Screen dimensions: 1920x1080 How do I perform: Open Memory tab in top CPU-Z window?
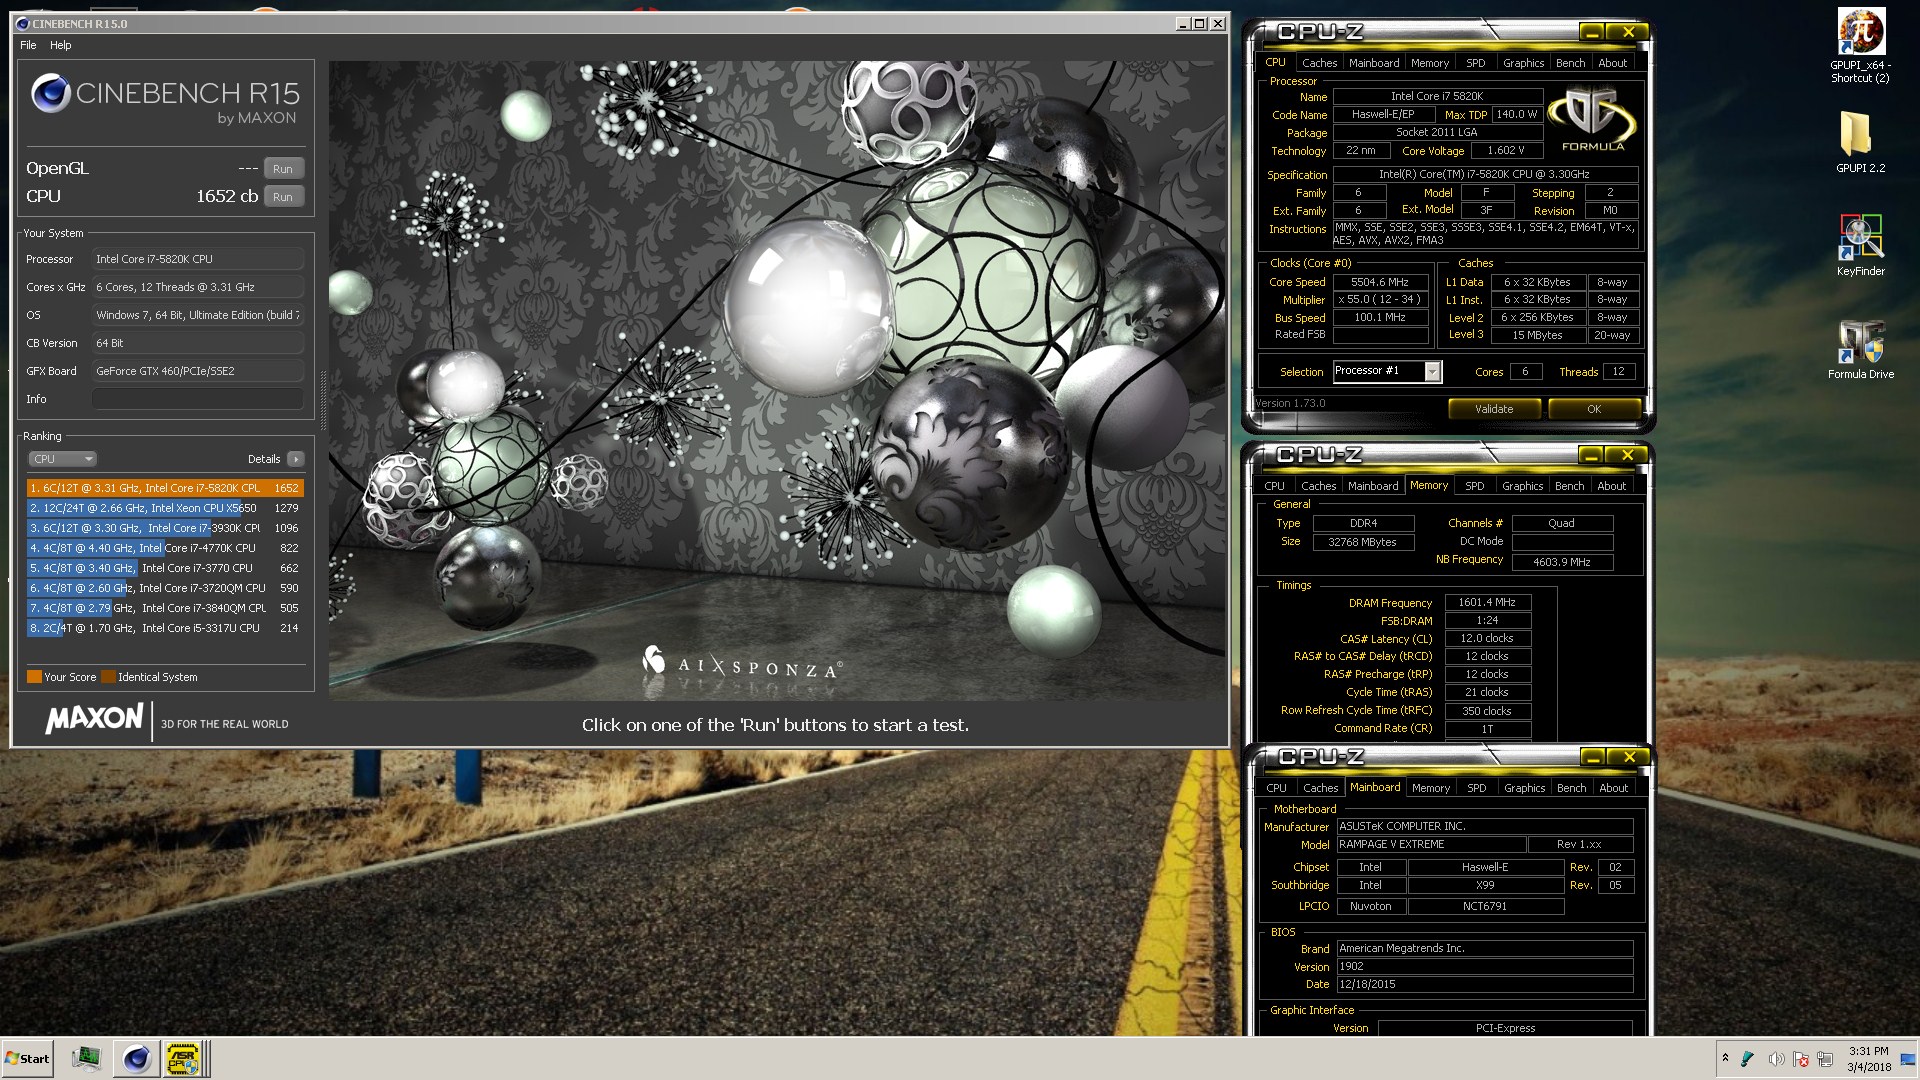pyautogui.click(x=1430, y=63)
